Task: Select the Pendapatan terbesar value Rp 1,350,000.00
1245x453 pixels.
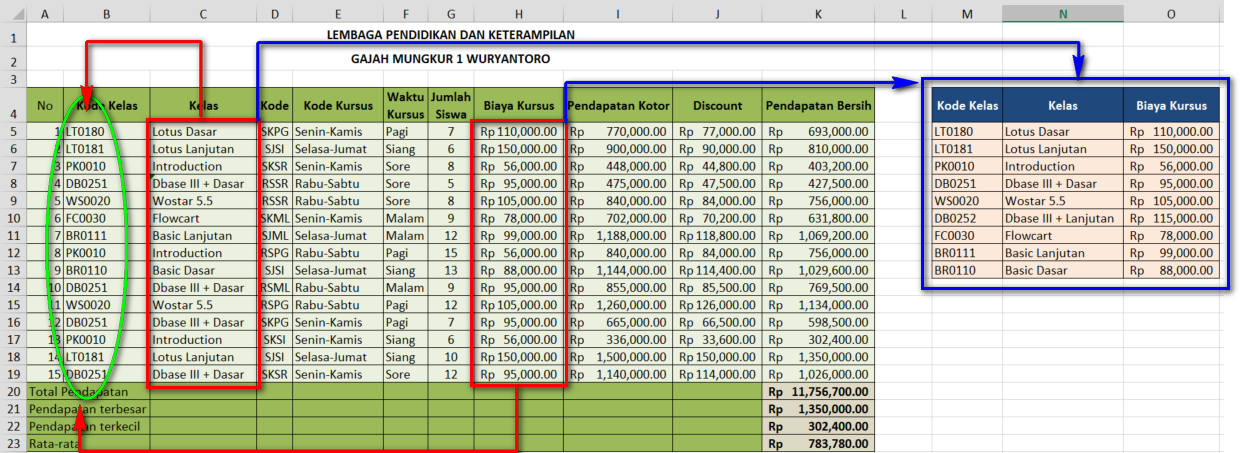Action: (x=818, y=409)
